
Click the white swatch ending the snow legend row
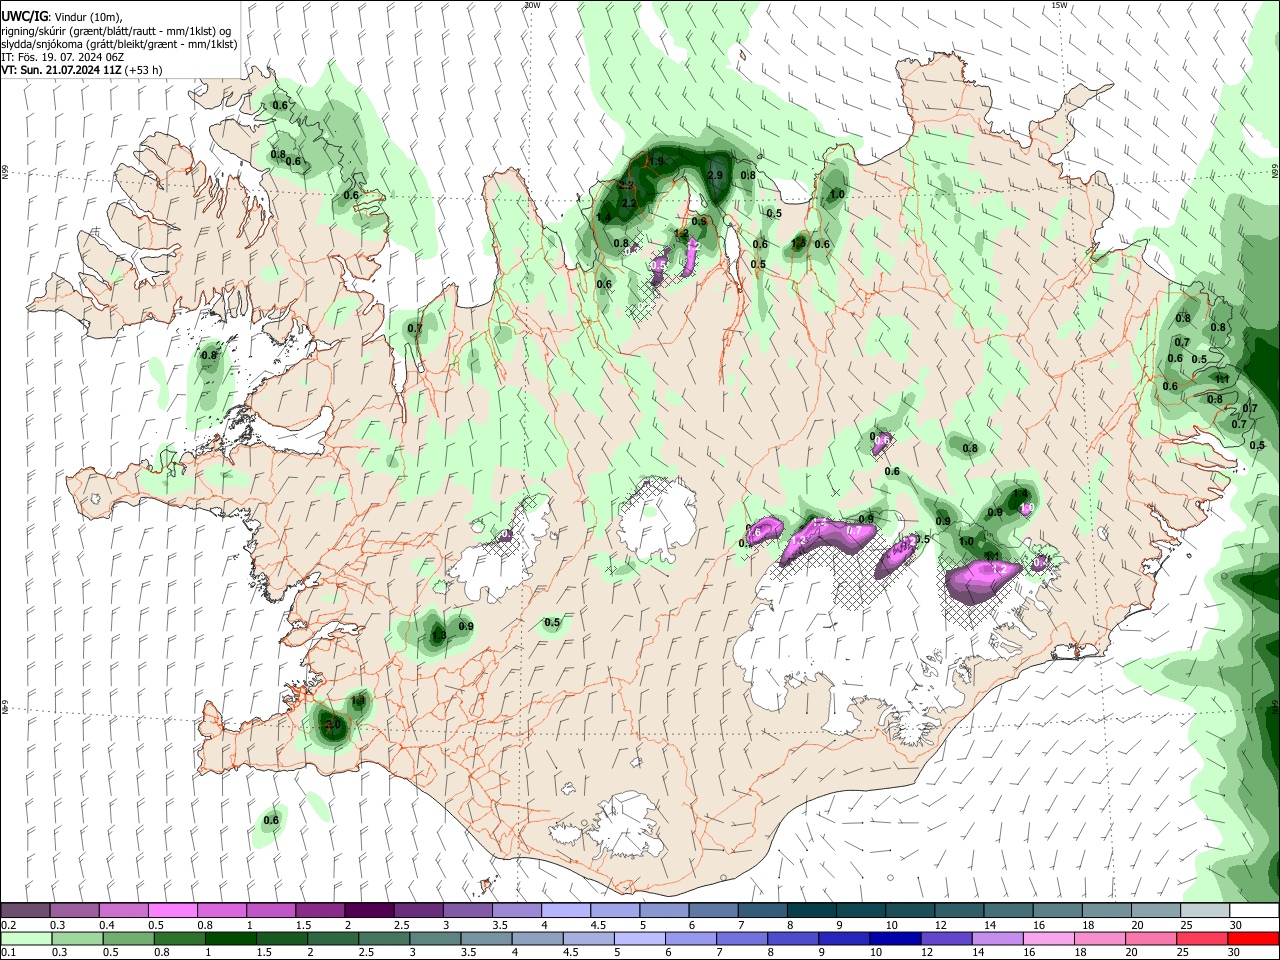point(1253,910)
